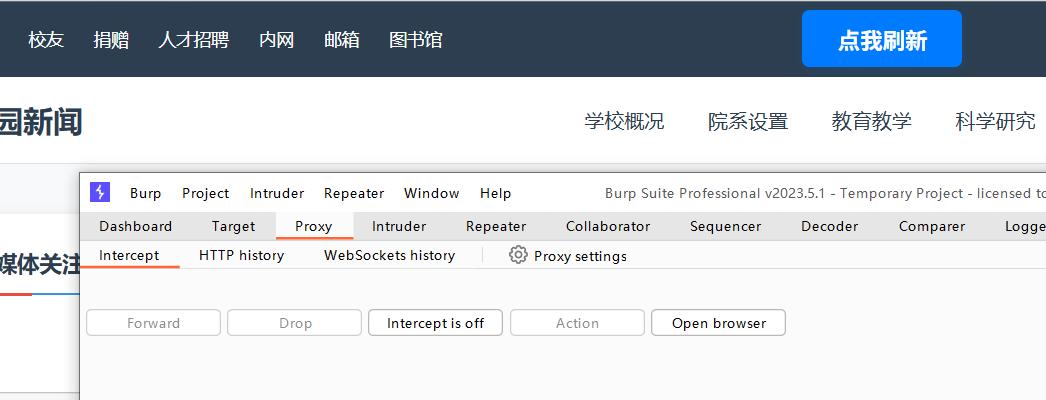Select the Proxy tab

pyautogui.click(x=314, y=227)
